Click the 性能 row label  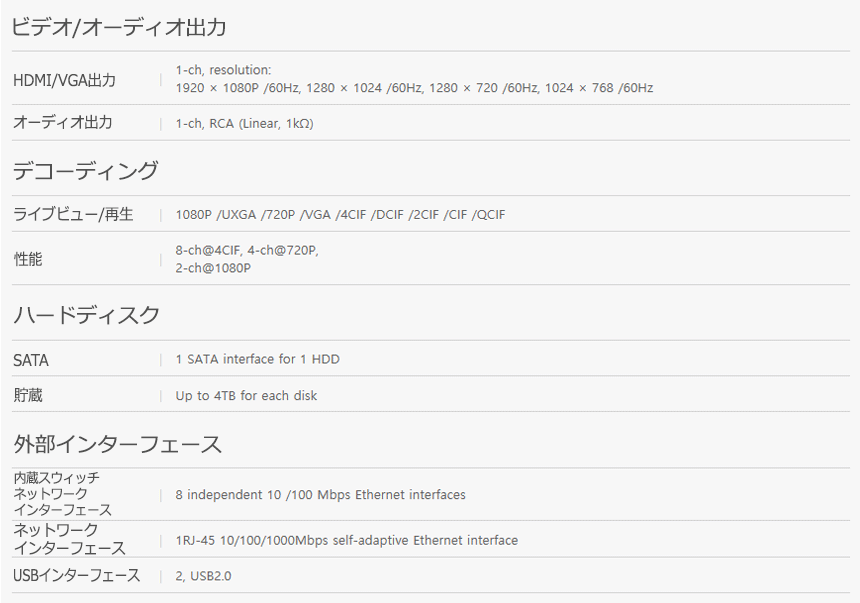(28, 259)
